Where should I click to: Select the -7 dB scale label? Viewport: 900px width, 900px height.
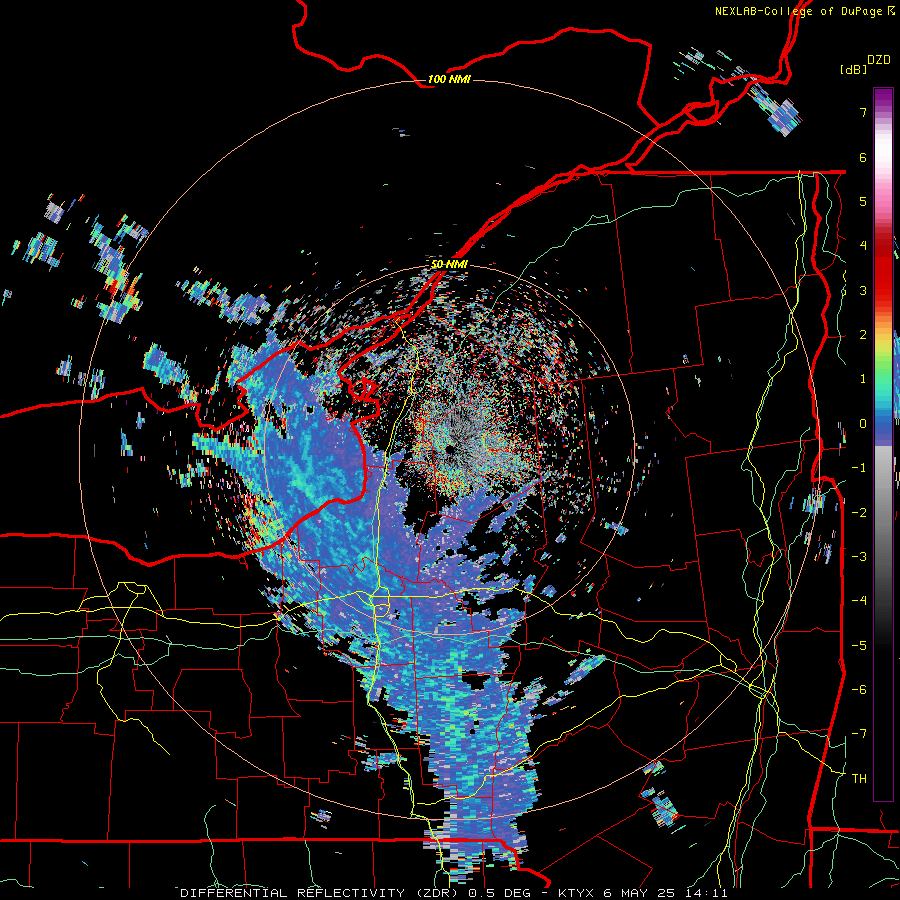tap(859, 734)
